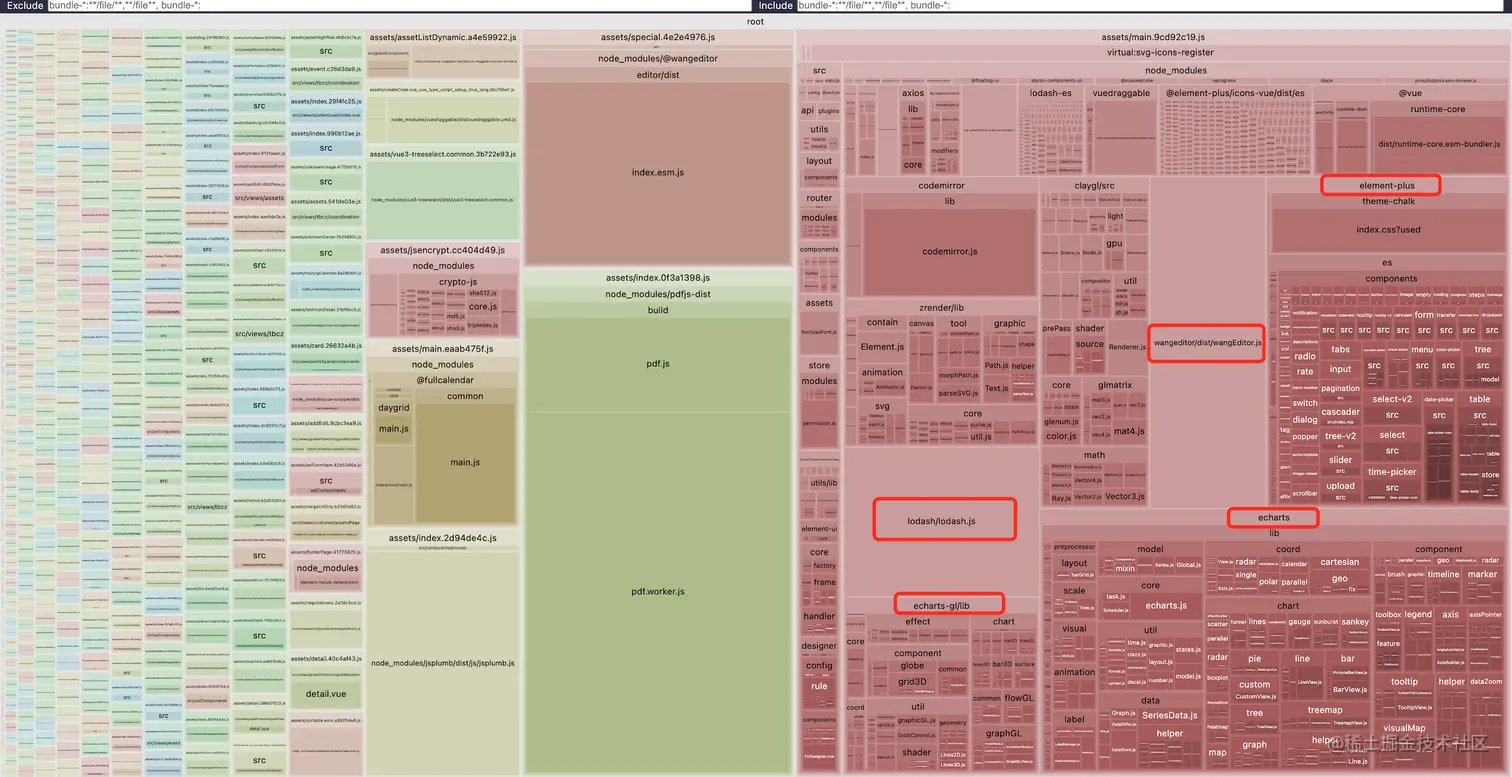Click the mat4.js block
Image resolution: width=1512 pixels, height=777 pixels.
pos(1129,432)
